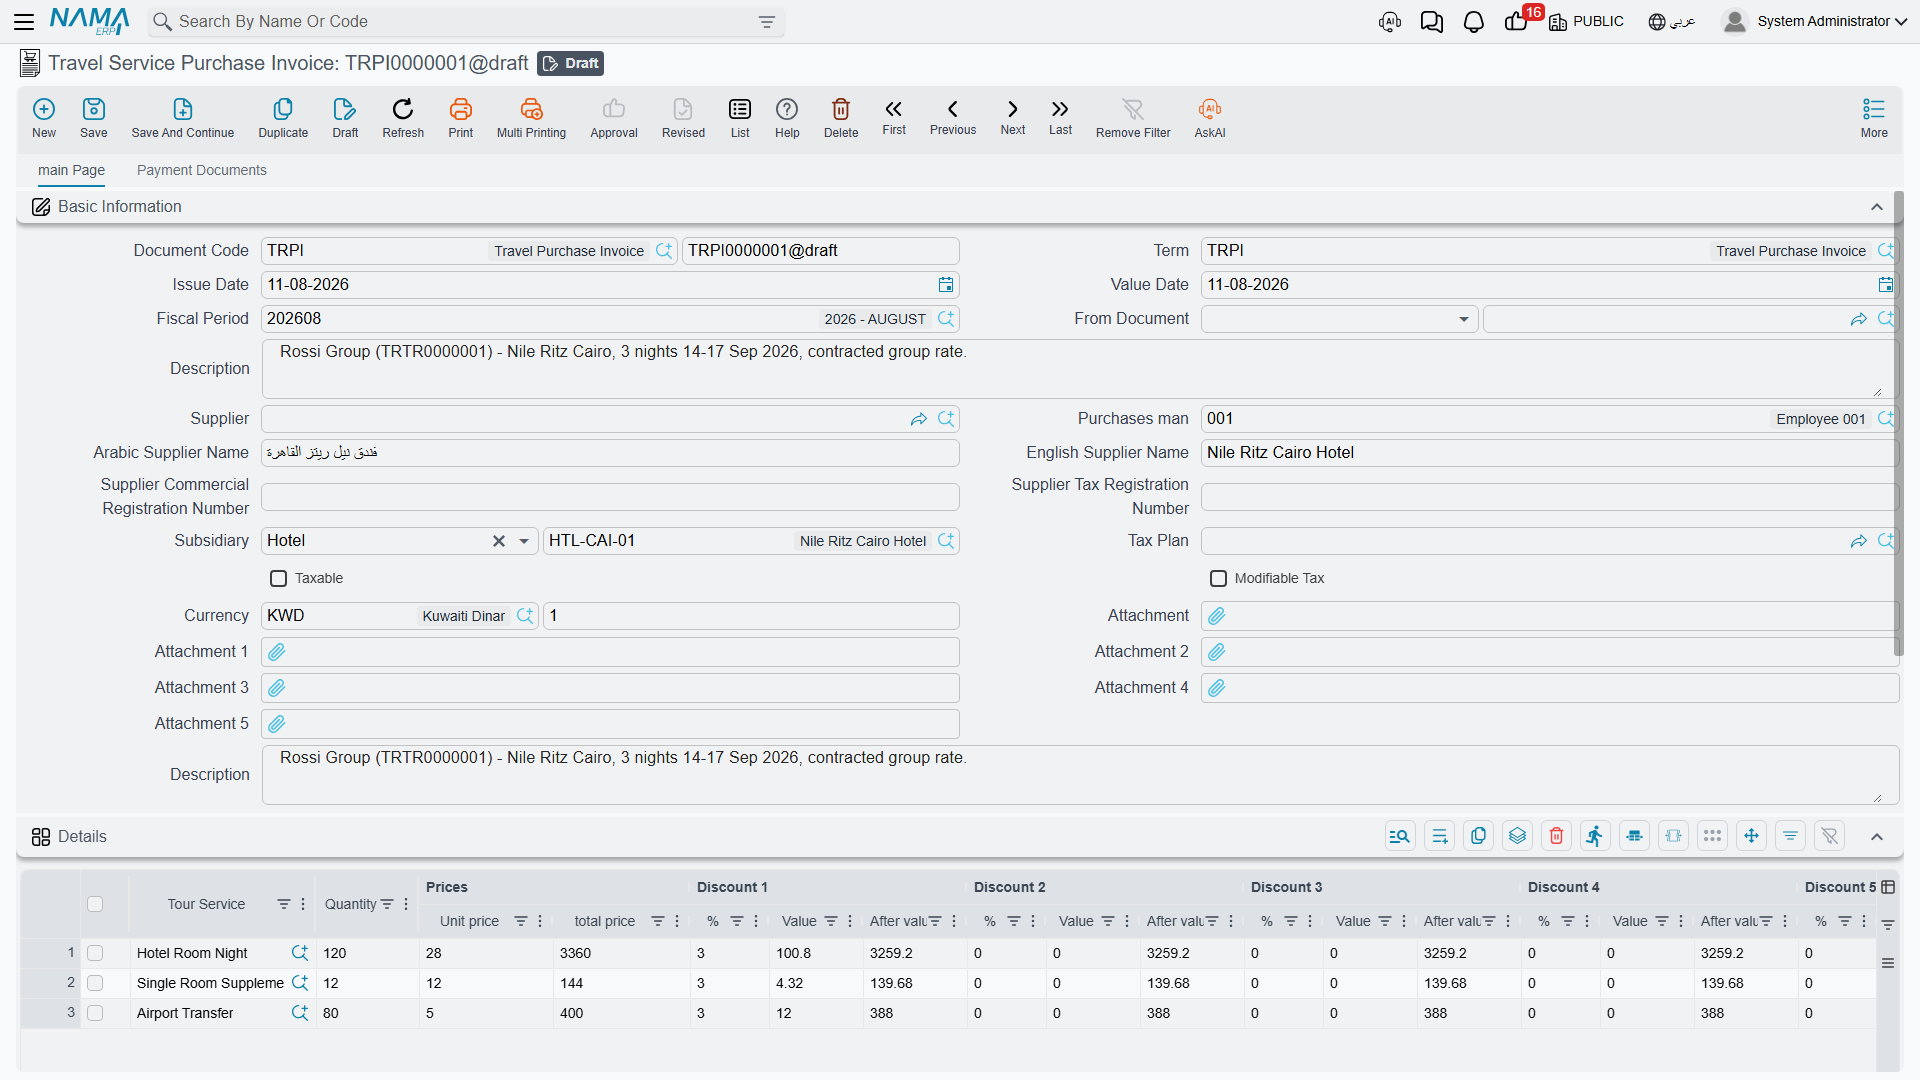Open Unit price column filter

point(521,921)
